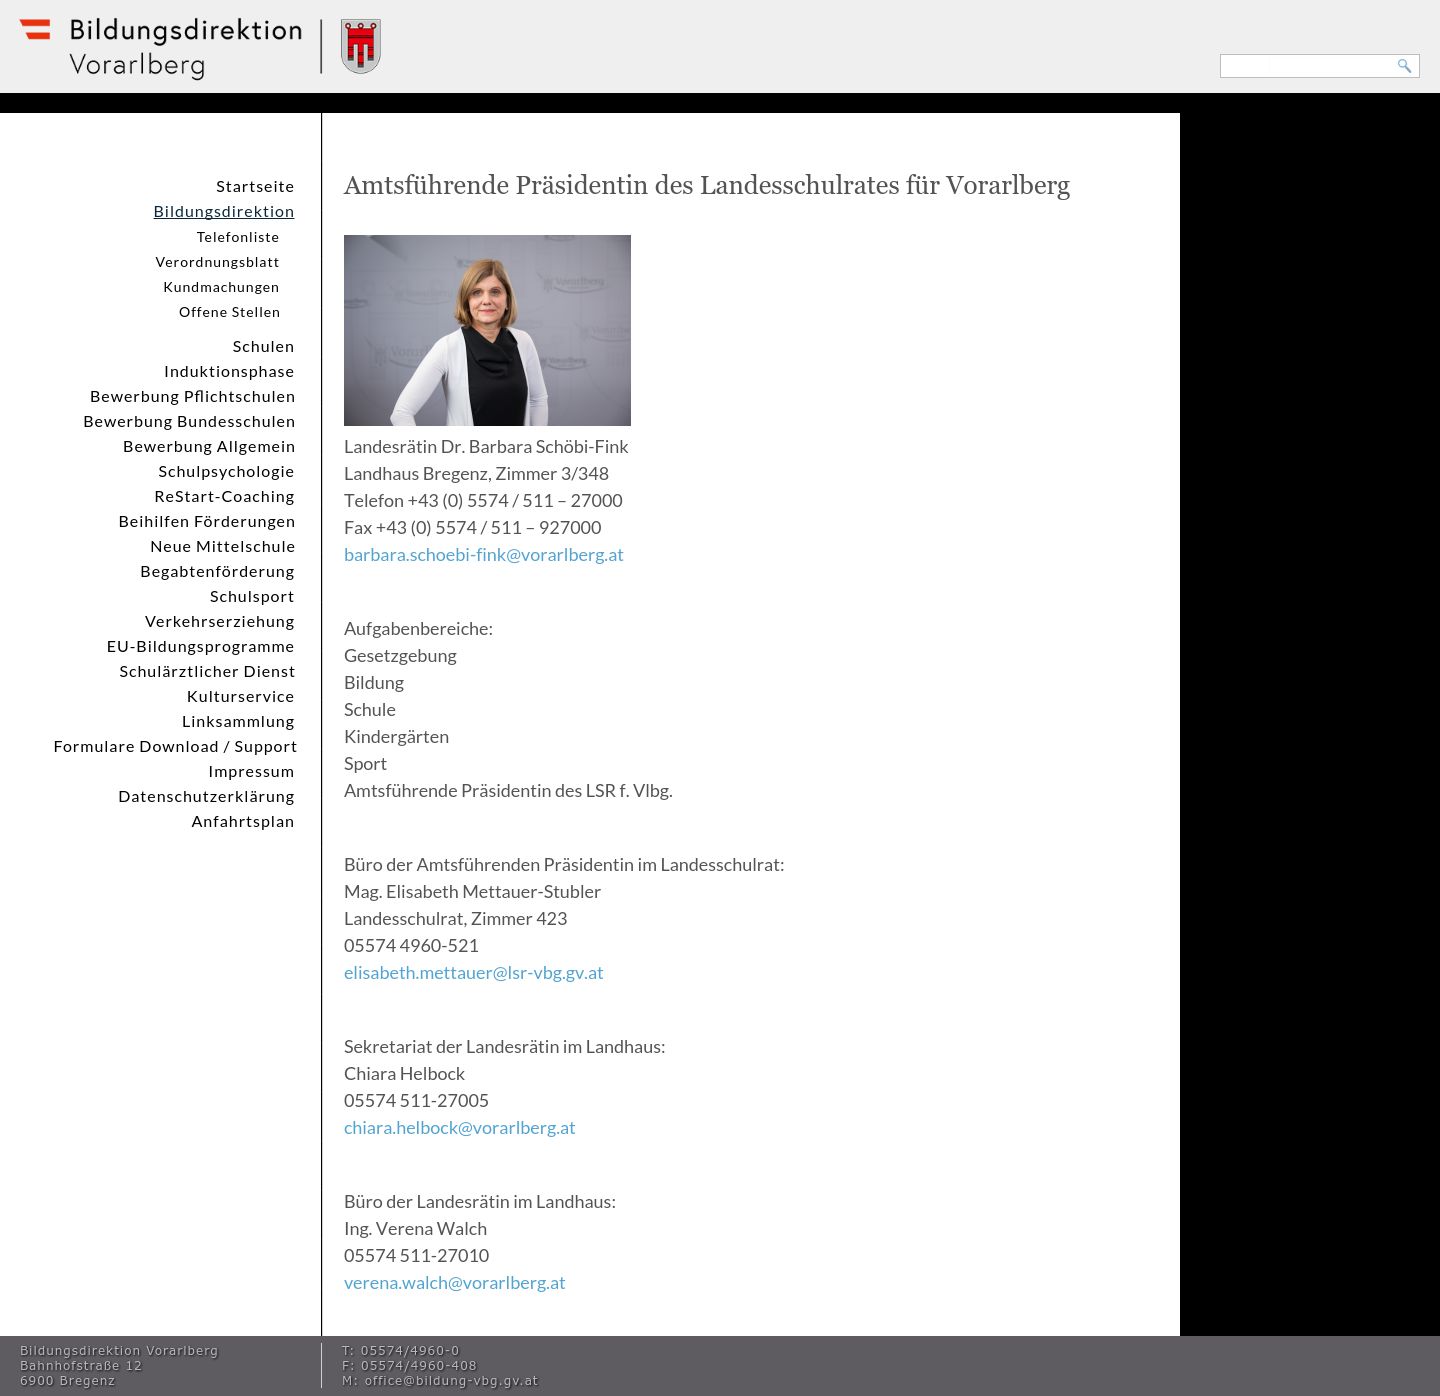Open the Induktionsphase page
The height and width of the screenshot is (1396, 1440).
click(x=229, y=371)
